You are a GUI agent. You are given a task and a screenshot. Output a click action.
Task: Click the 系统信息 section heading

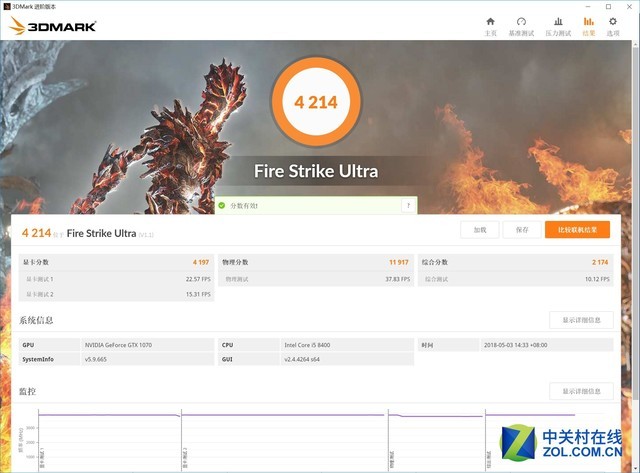coord(36,320)
